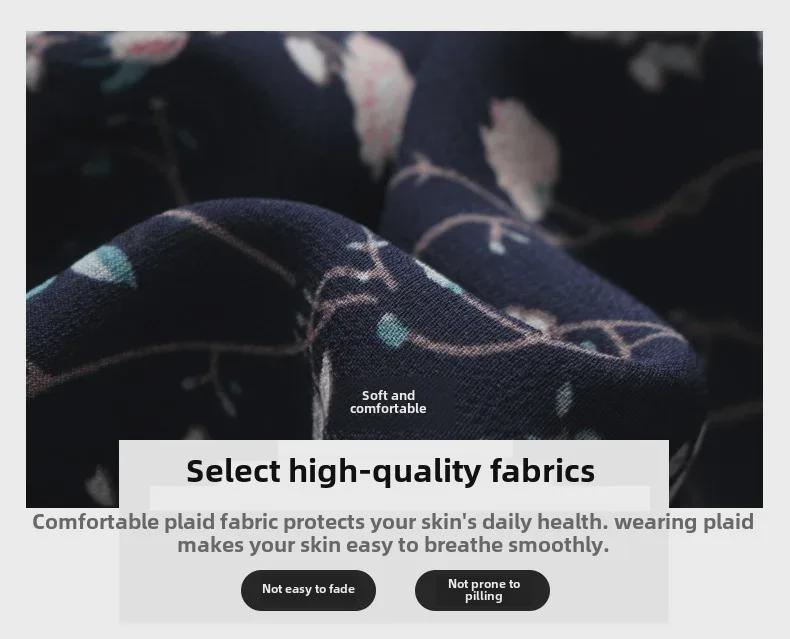
Task: Click the words "daily health." in the description
Action: (x=545, y=522)
